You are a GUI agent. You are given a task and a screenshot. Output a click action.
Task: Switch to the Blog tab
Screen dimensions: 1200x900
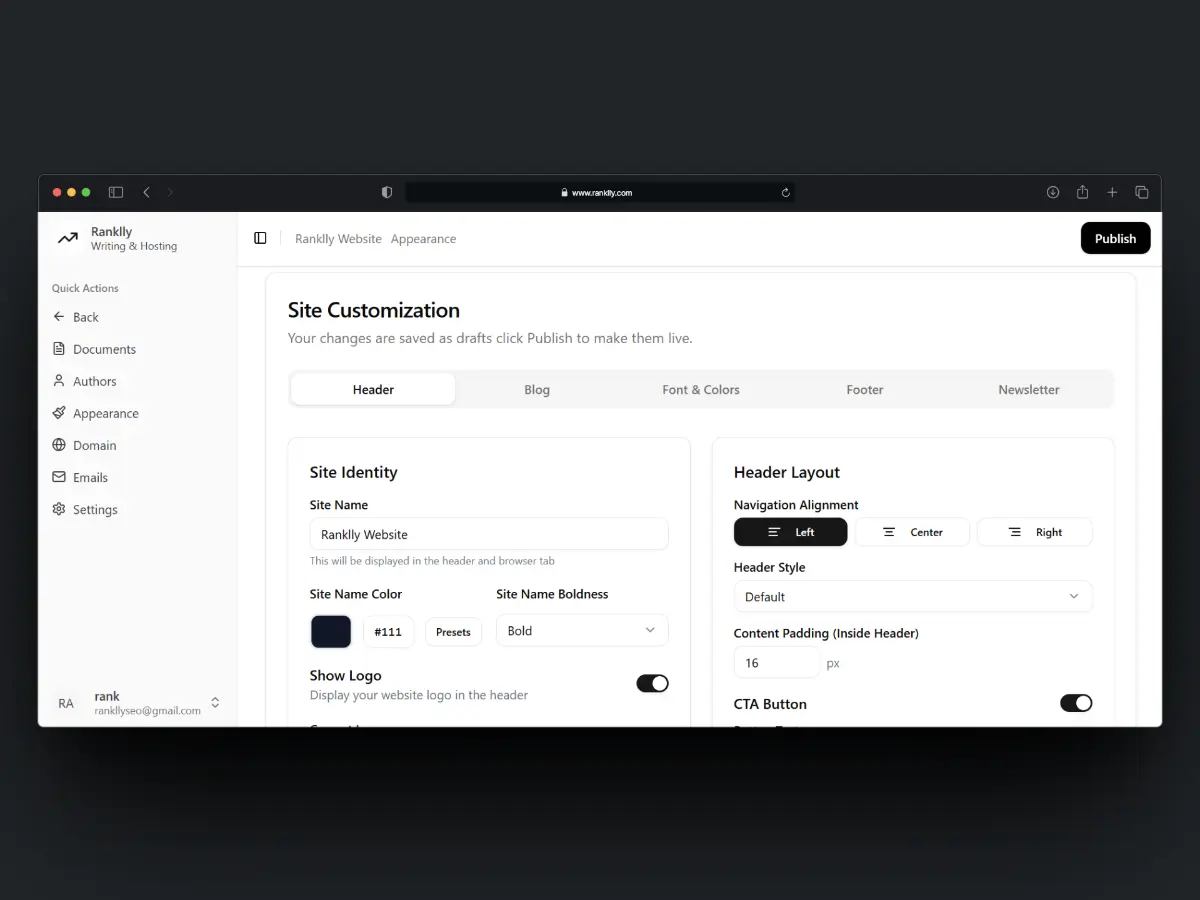tap(537, 389)
